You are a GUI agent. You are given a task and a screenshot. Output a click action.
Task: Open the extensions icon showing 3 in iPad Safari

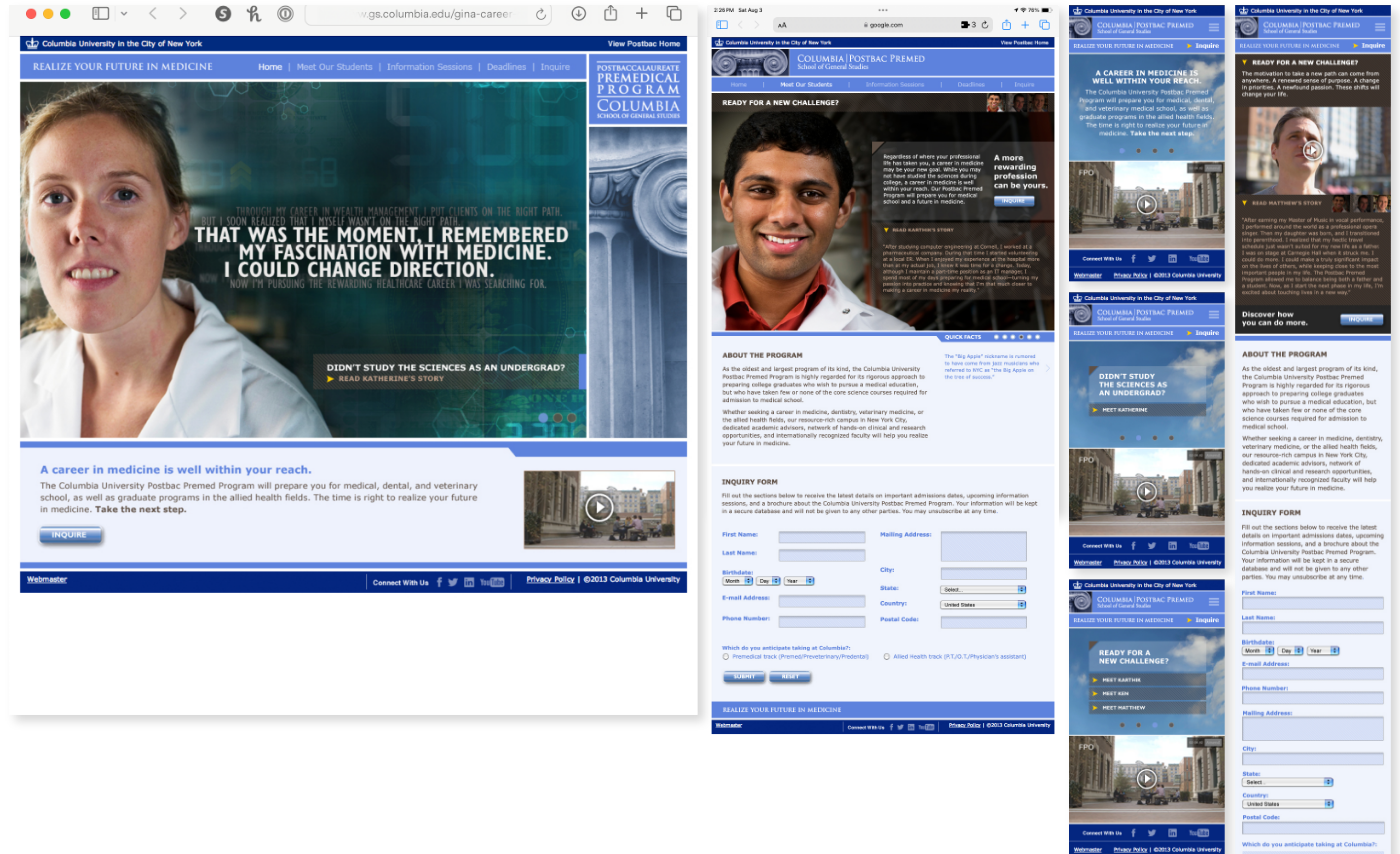coord(968,25)
